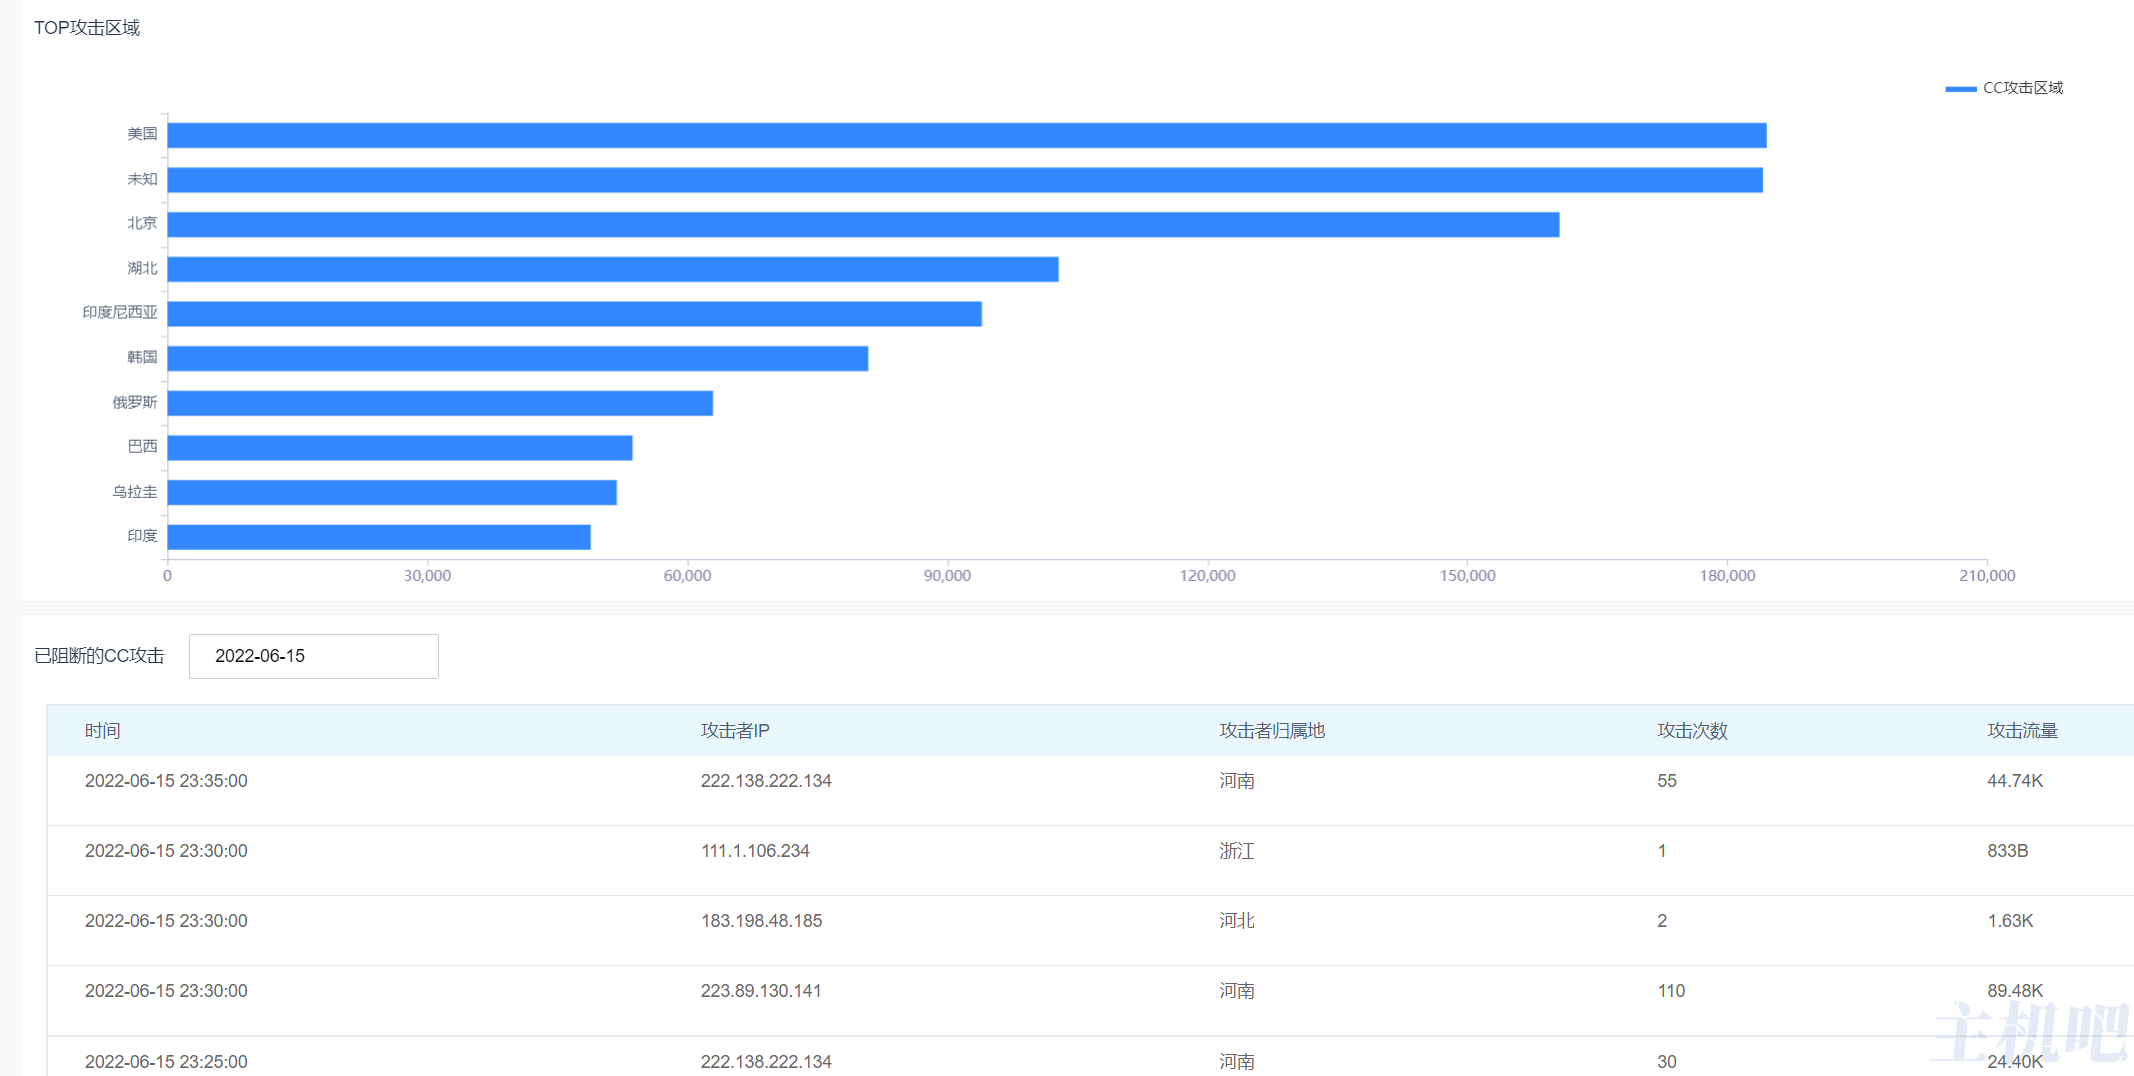This screenshot has width=2134, height=1076.
Task: Click the 浙江 location cell
Action: tap(1236, 851)
